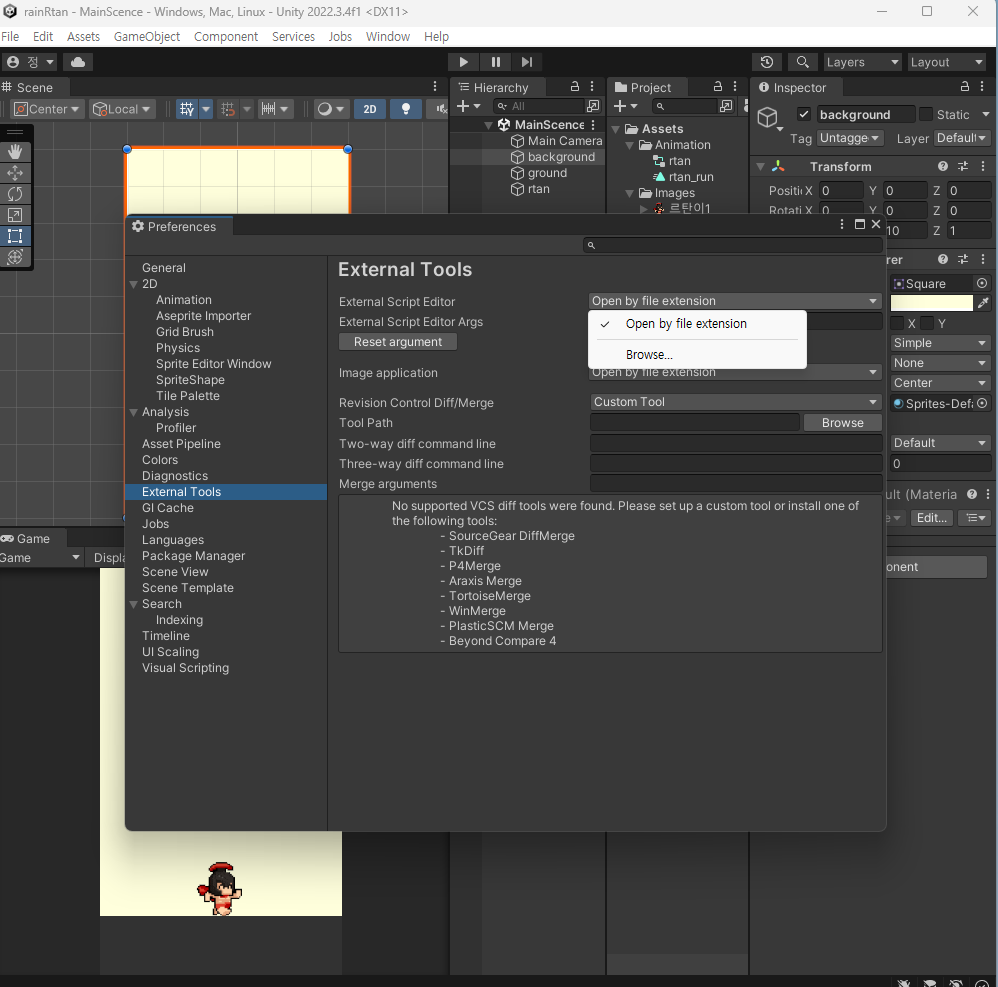The image size is (998, 987).
Task: Collapse the Analysis preferences group
Action: [x=134, y=412]
